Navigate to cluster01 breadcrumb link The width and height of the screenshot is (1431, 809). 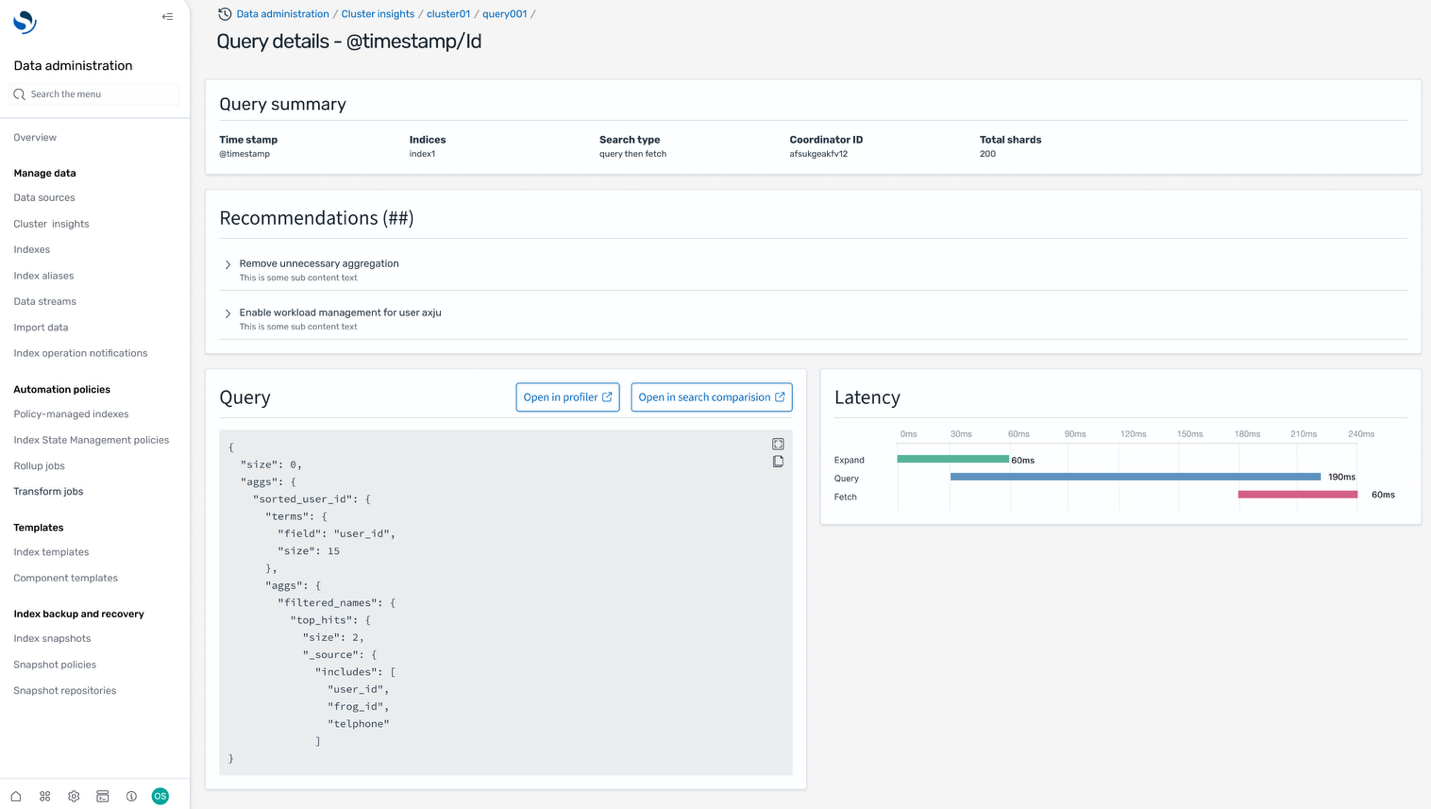[x=448, y=14]
